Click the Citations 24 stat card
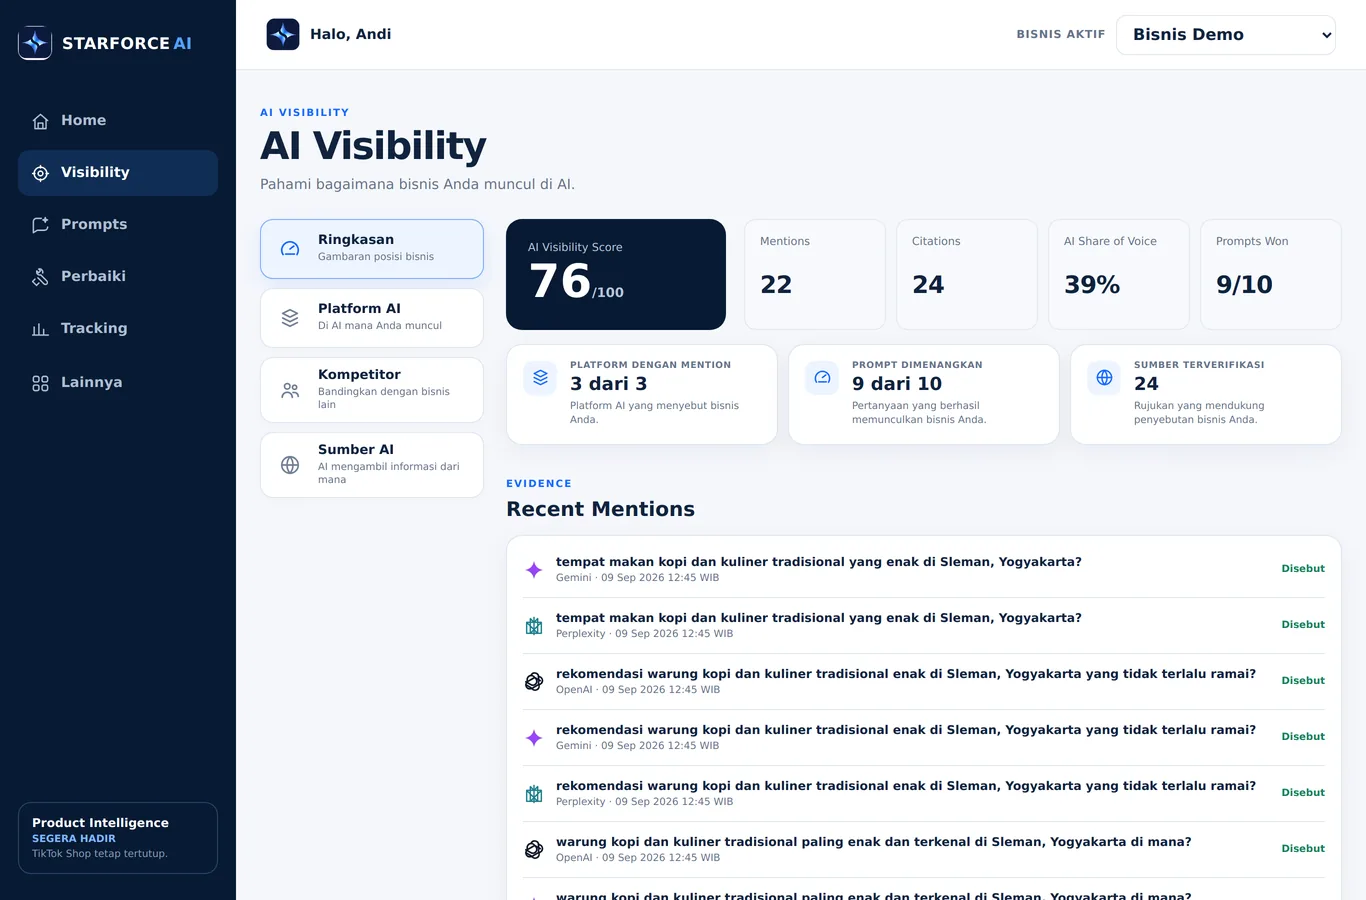Screen dimensions: 1366x900 (967, 275)
